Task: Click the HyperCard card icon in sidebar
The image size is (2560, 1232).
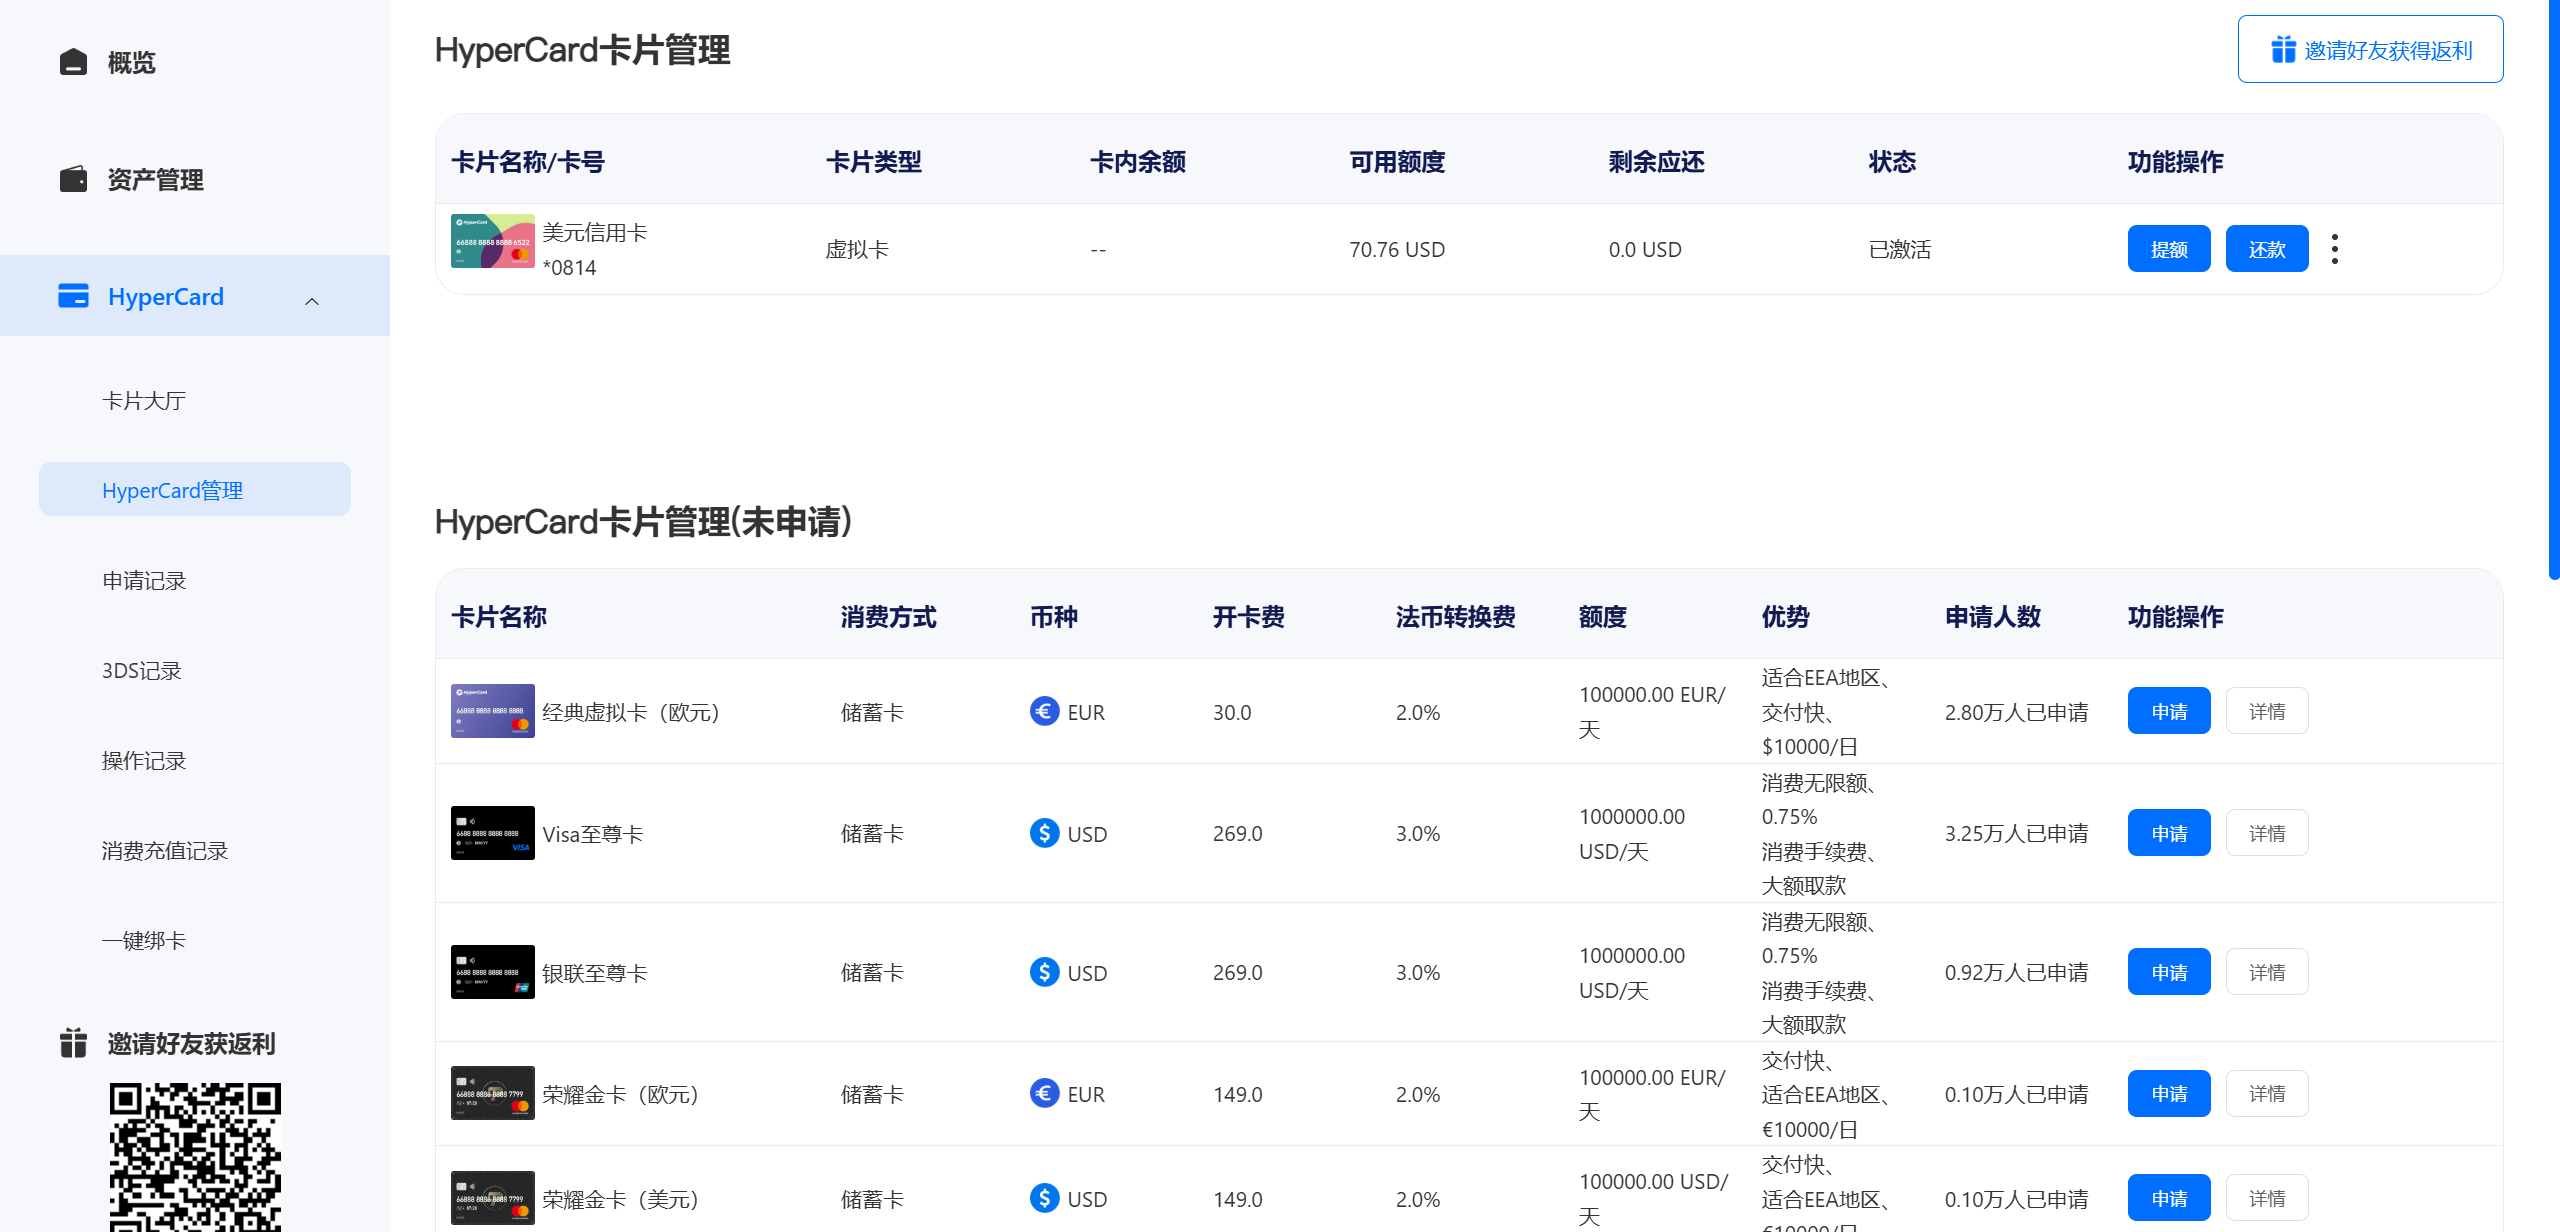Action: [x=73, y=296]
